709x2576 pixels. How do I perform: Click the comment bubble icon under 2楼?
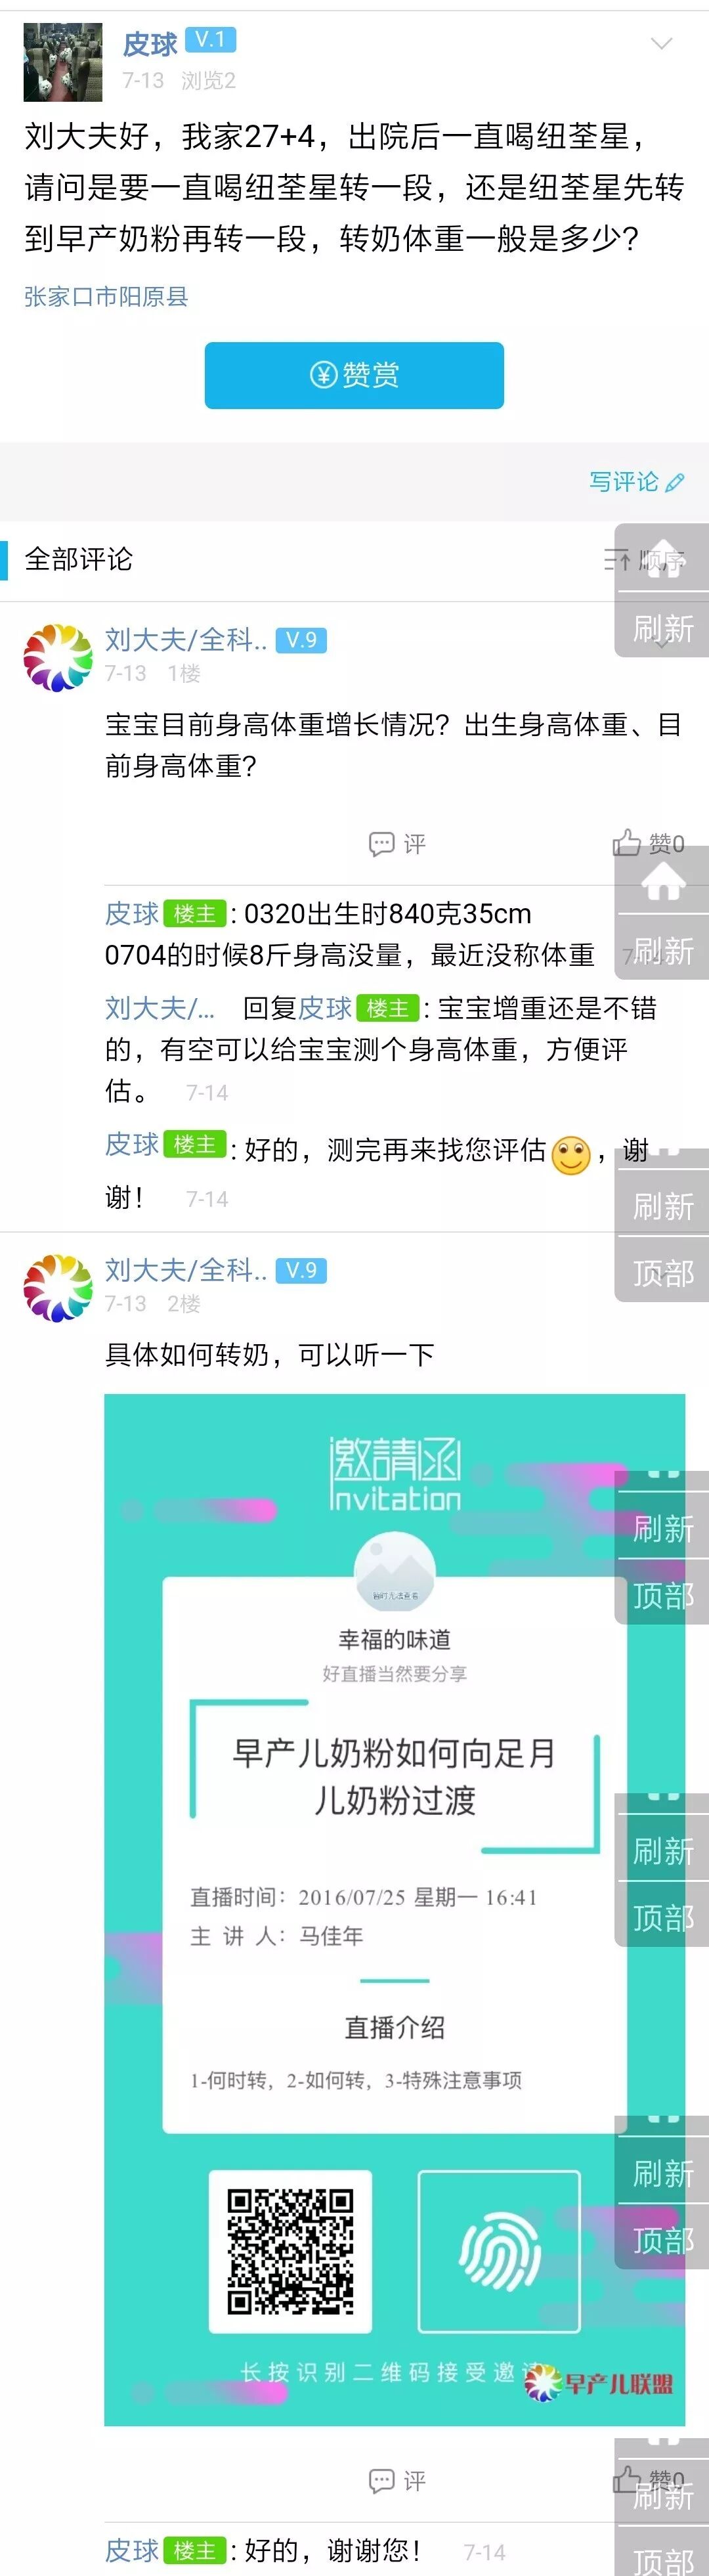coord(381,2480)
